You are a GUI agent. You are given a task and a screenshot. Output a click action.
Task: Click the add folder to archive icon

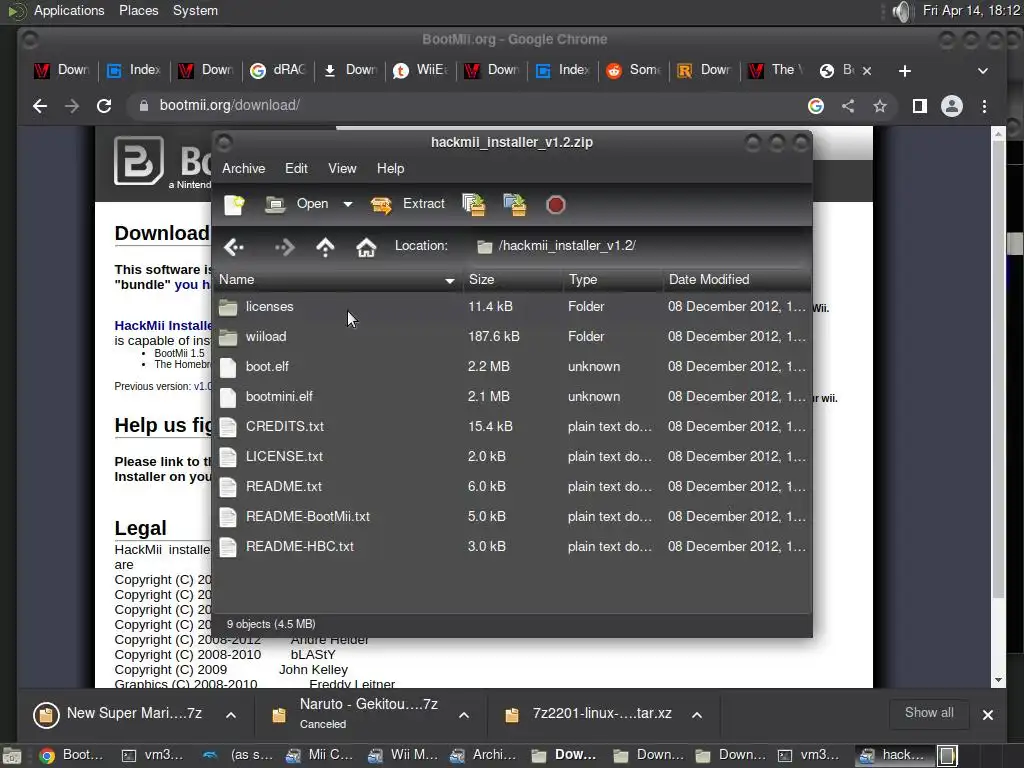[x=515, y=204]
